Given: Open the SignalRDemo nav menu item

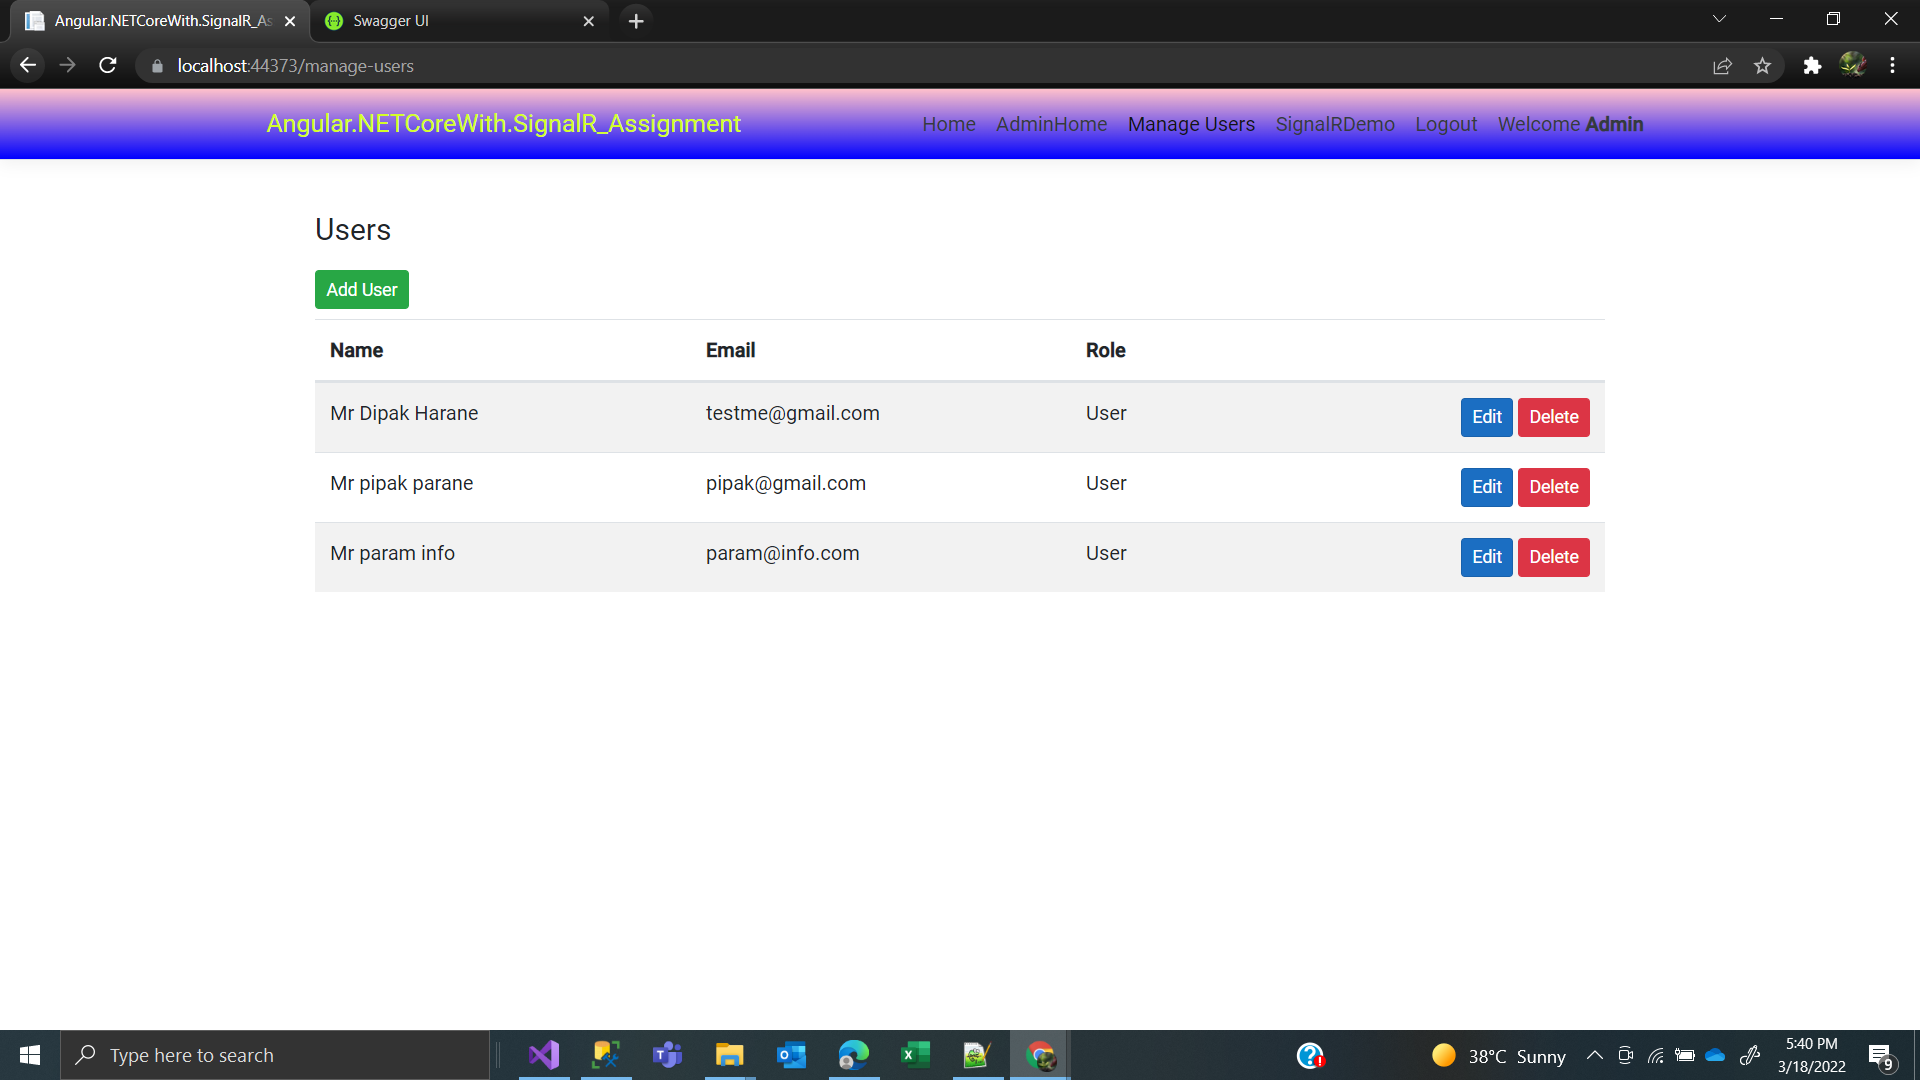Looking at the screenshot, I should pos(1335,124).
